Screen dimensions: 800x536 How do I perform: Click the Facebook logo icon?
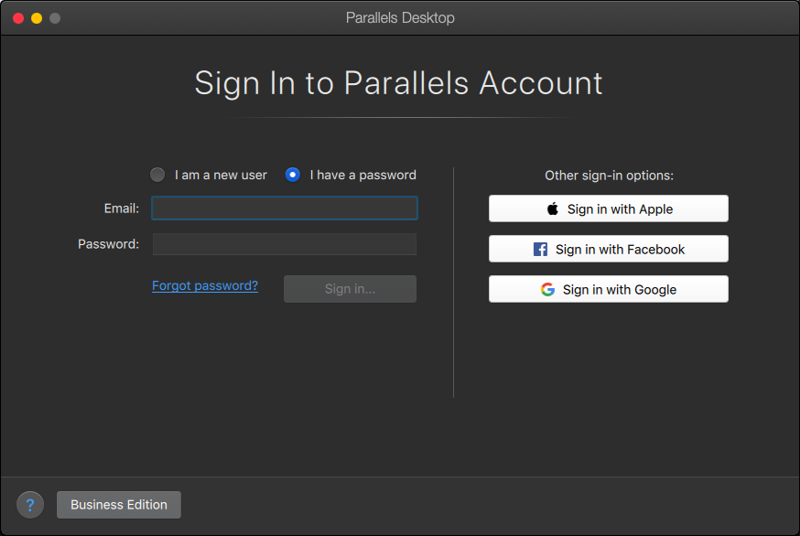[x=540, y=249]
